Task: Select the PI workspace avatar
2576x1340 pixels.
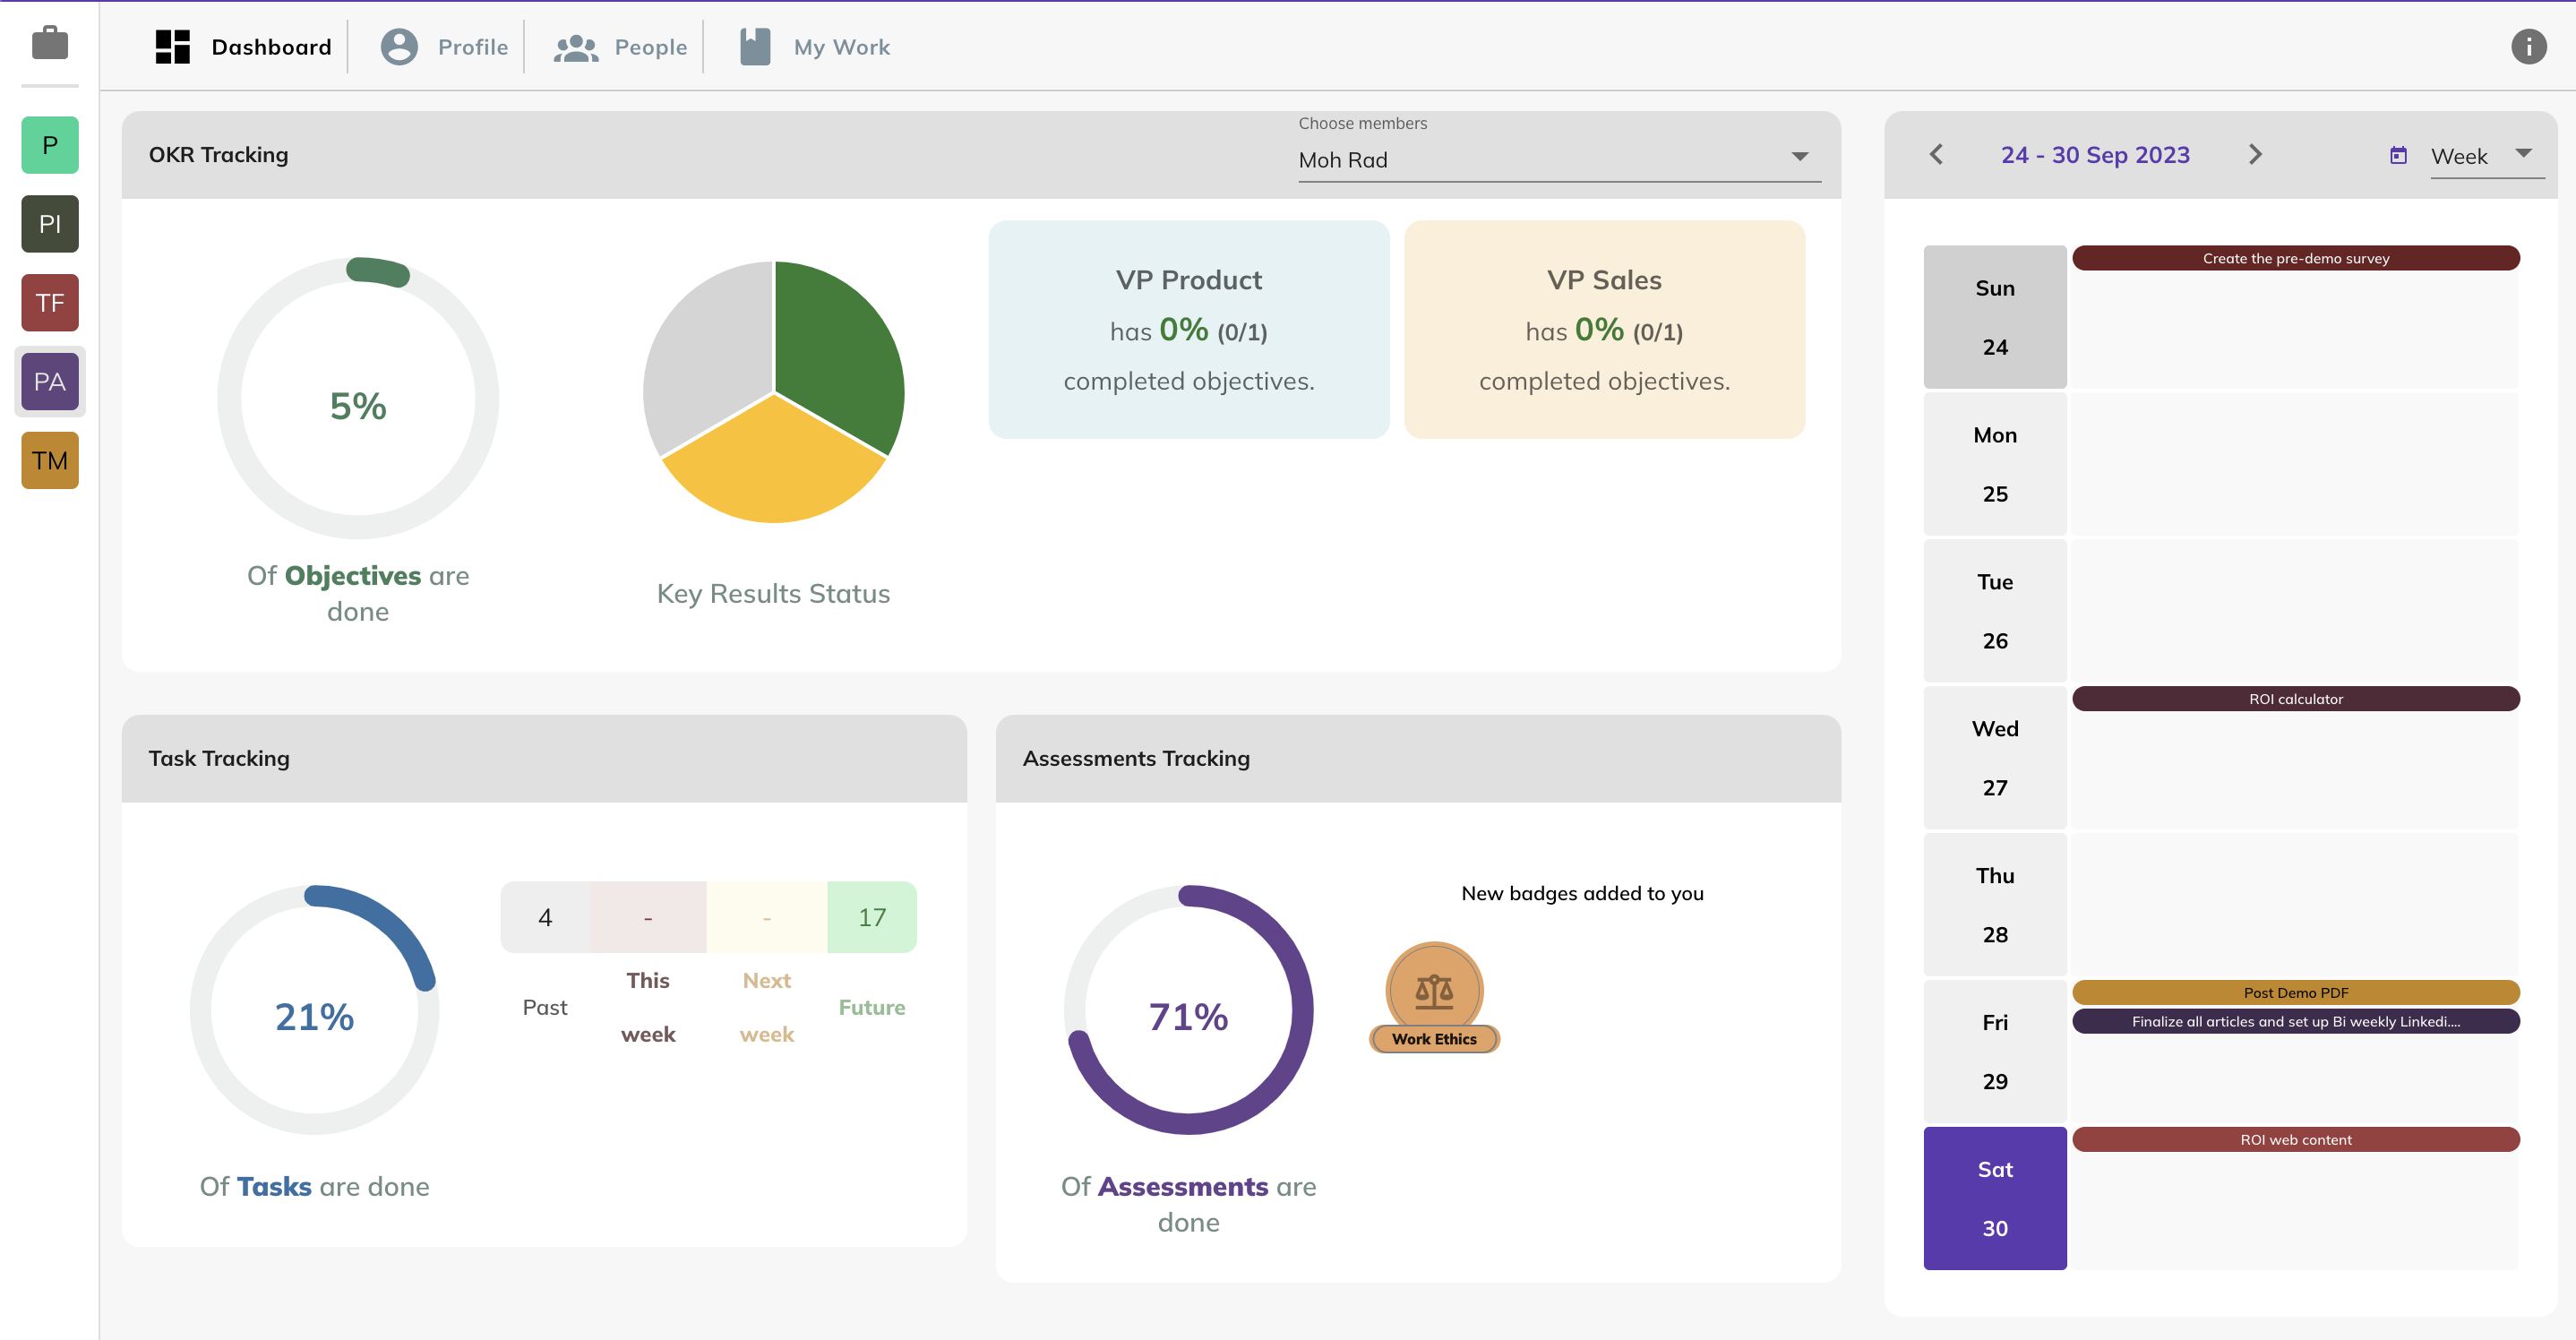Action: (x=49, y=224)
